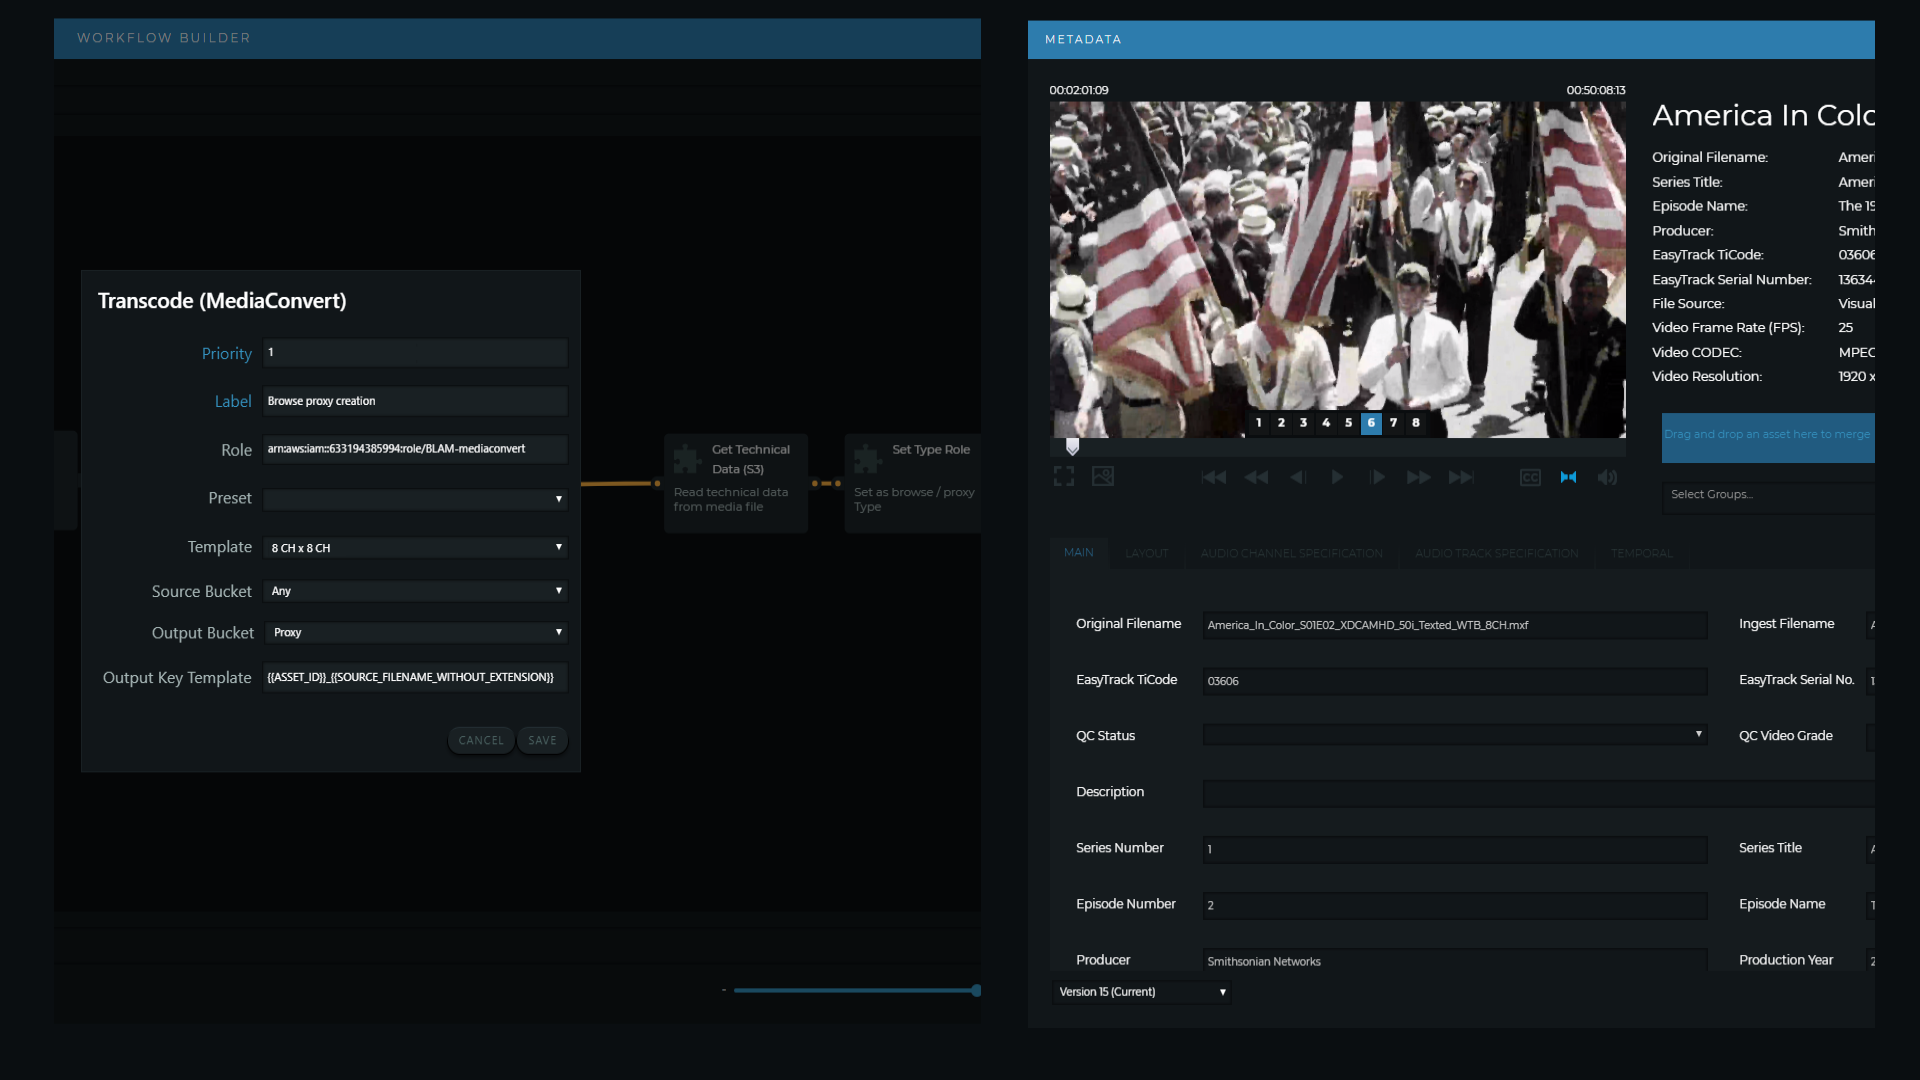Viewport: 1920px width, 1080px height.
Task: Click the fullscreen icon below the video
Action: pyautogui.click(x=1064, y=477)
